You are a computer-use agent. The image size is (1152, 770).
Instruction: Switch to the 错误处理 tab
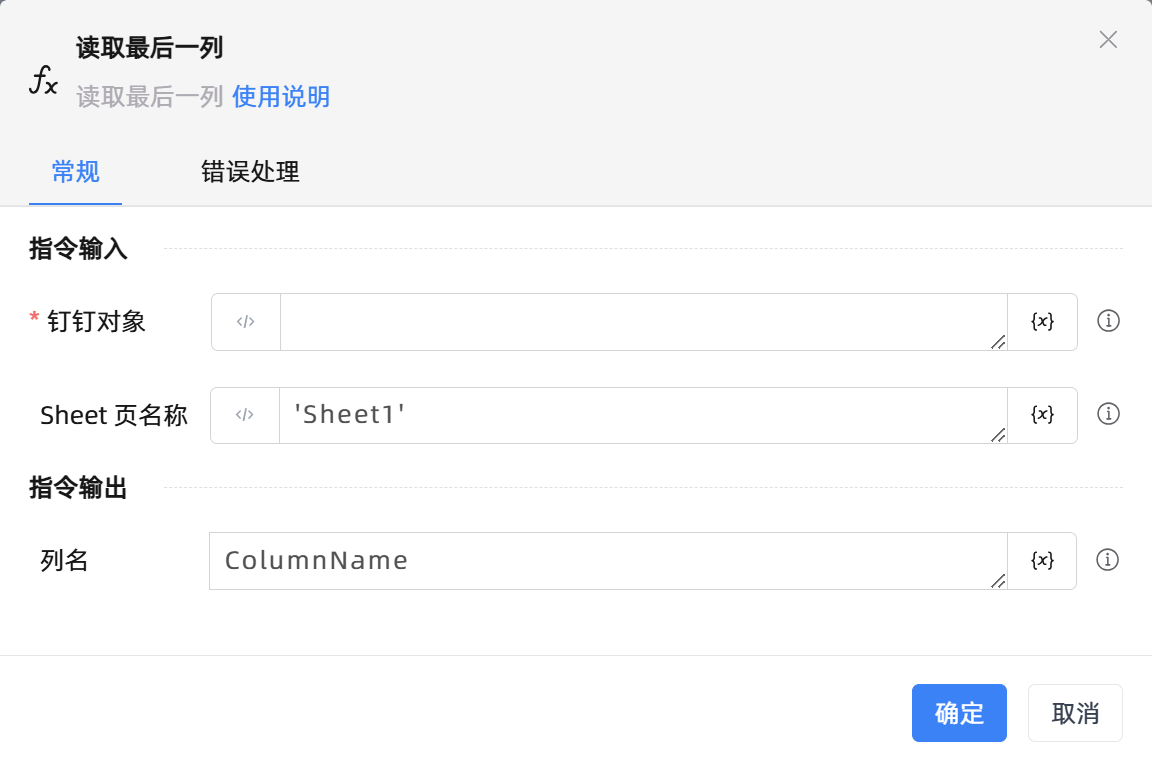pyautogui.click(x=250, y=172)
